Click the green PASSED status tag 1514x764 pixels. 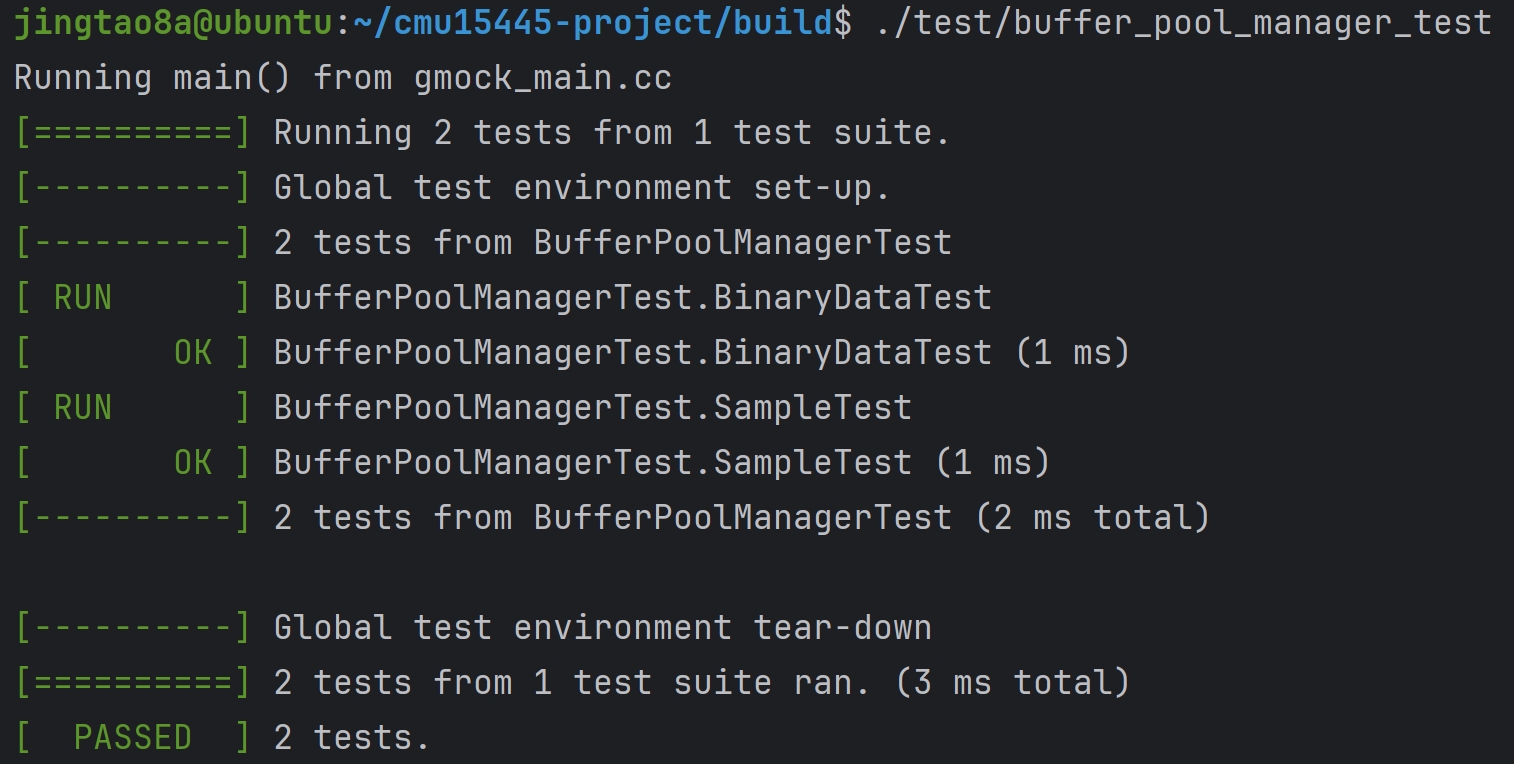pyautogui.click(x=132, y=738)
